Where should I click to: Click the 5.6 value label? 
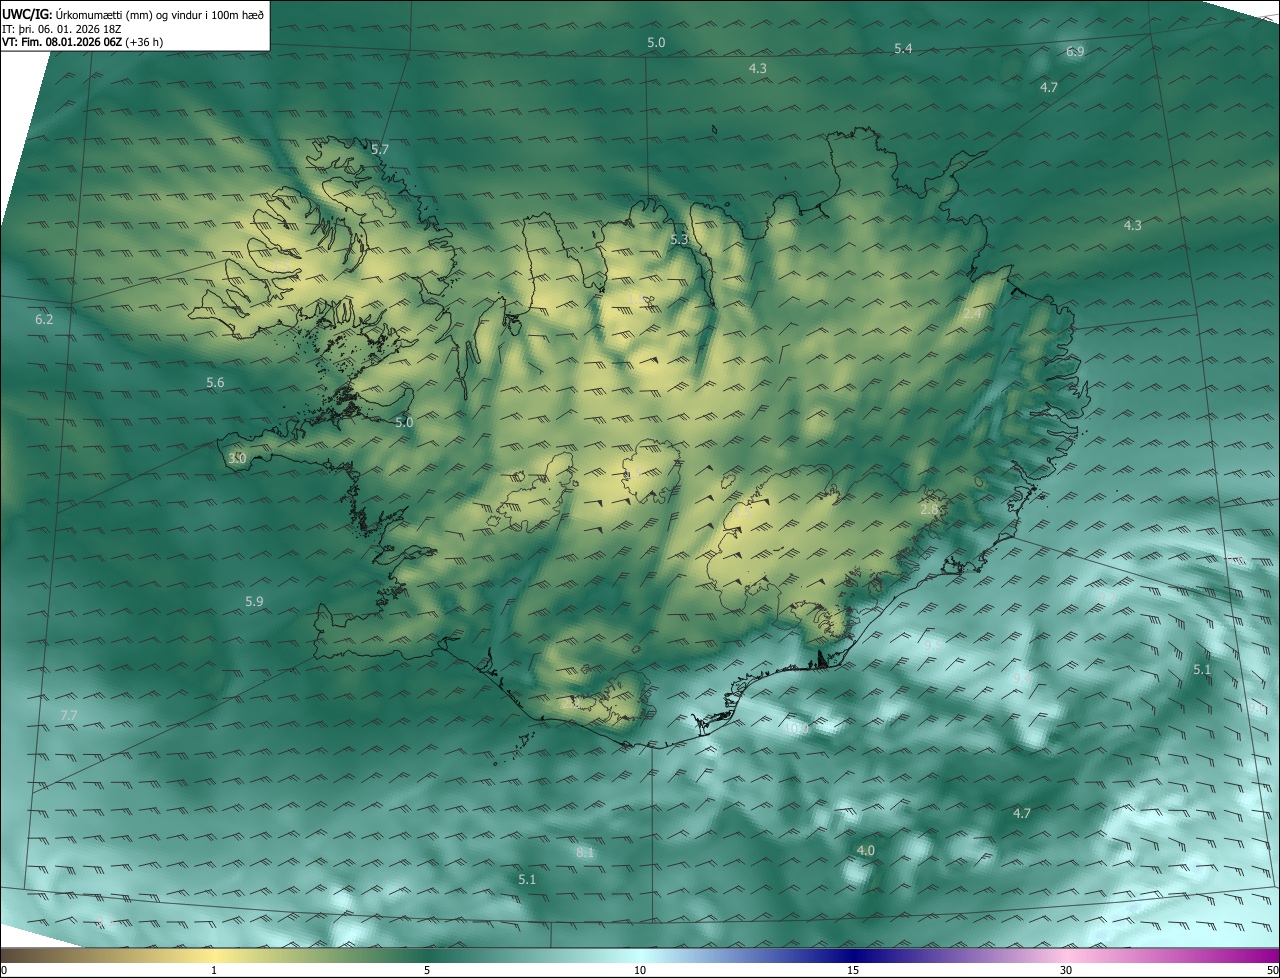coord(215,382)
